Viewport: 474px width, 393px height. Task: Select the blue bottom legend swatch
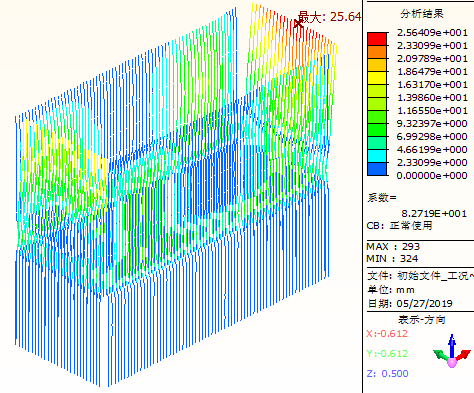[x=377, y=169]
